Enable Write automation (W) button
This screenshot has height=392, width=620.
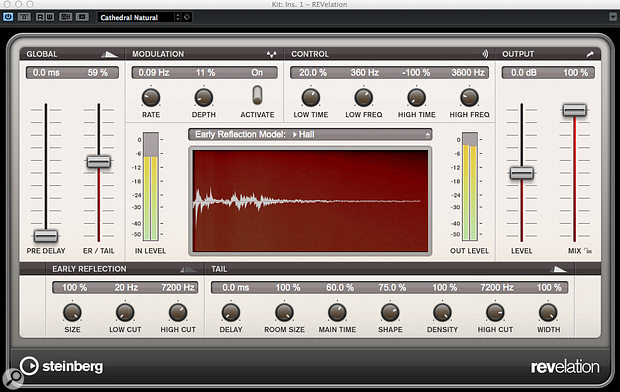click(49, 17)
